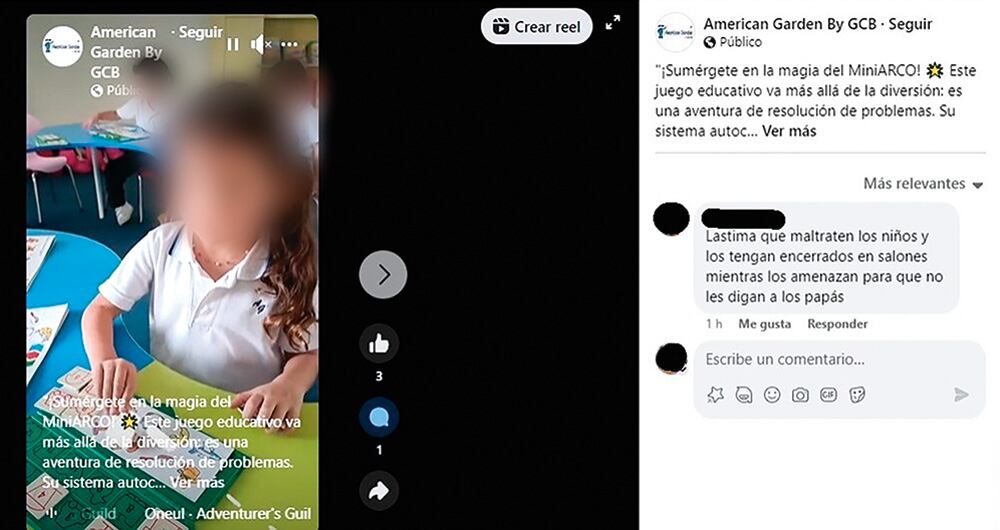Click the Escribe un comentario field
The image size is (1000, 530).
[839, 359]
